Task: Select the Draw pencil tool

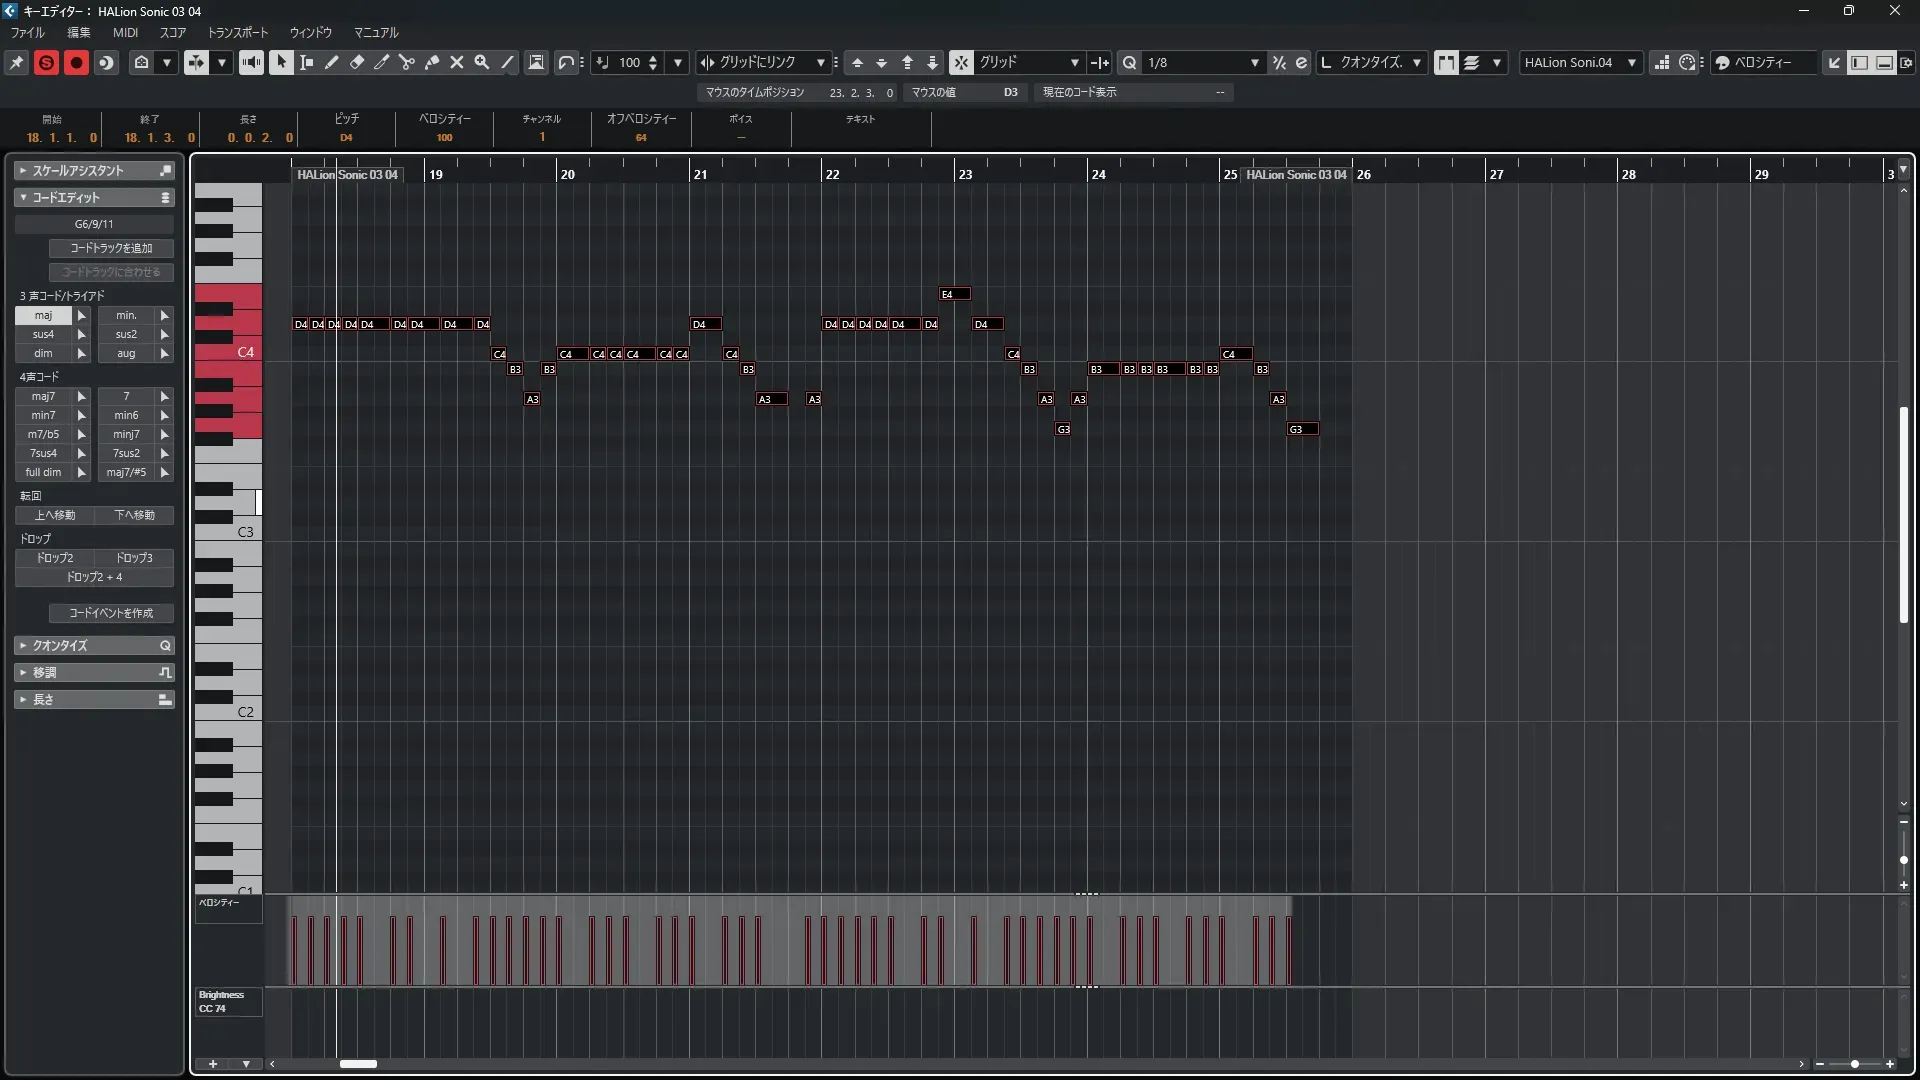Action: 332,62
